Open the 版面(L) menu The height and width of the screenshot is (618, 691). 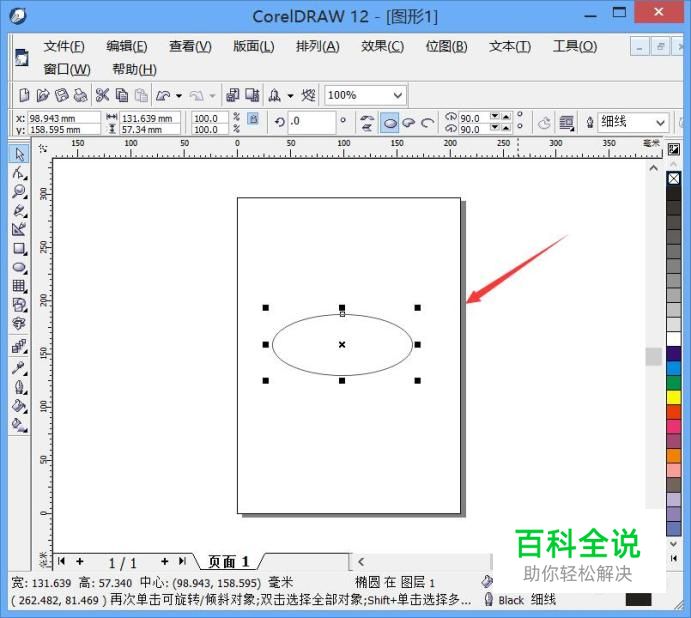(254, 46)
